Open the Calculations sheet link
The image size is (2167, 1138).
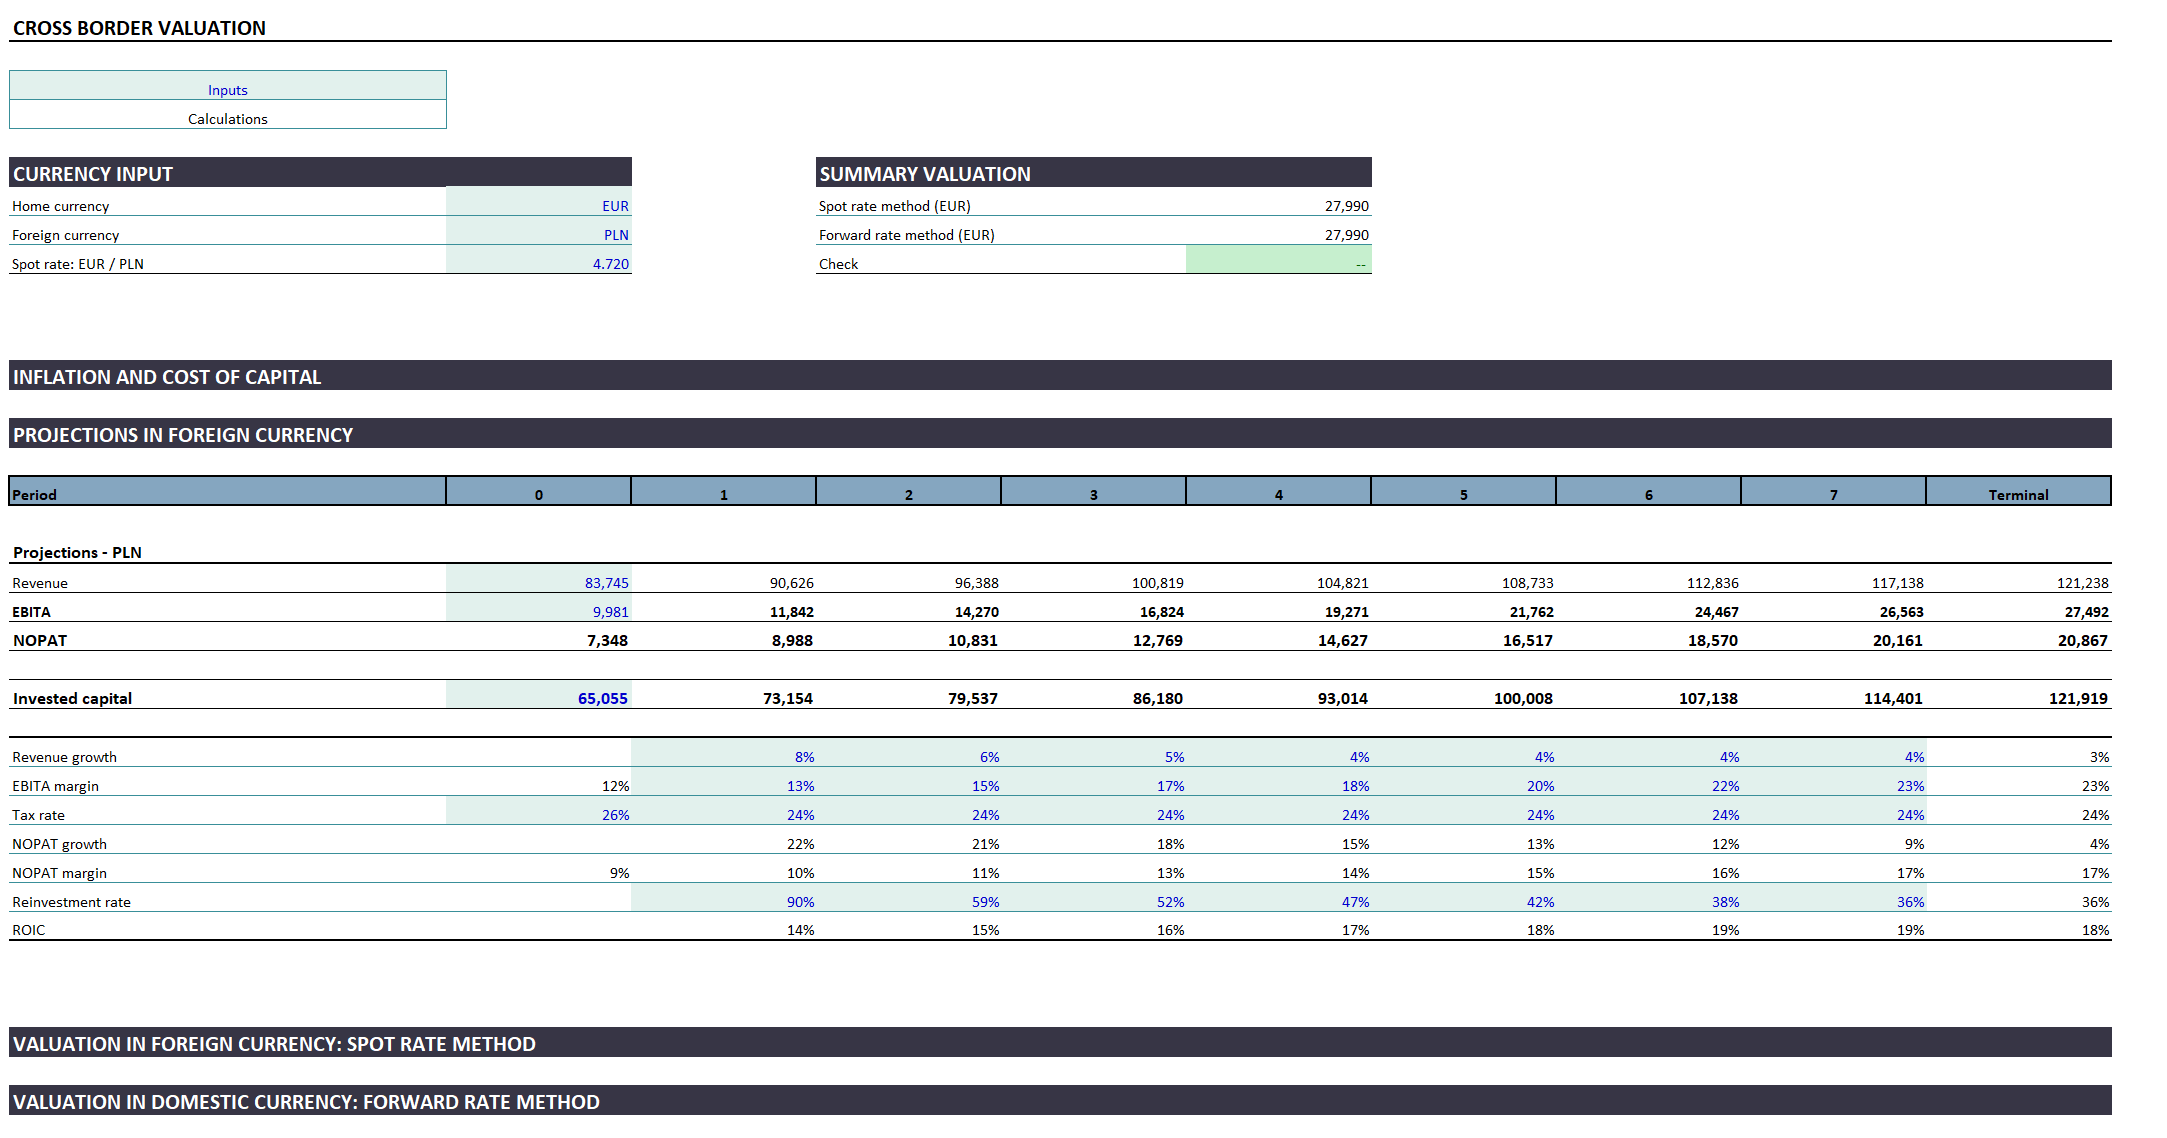click(x=227, y=118)
